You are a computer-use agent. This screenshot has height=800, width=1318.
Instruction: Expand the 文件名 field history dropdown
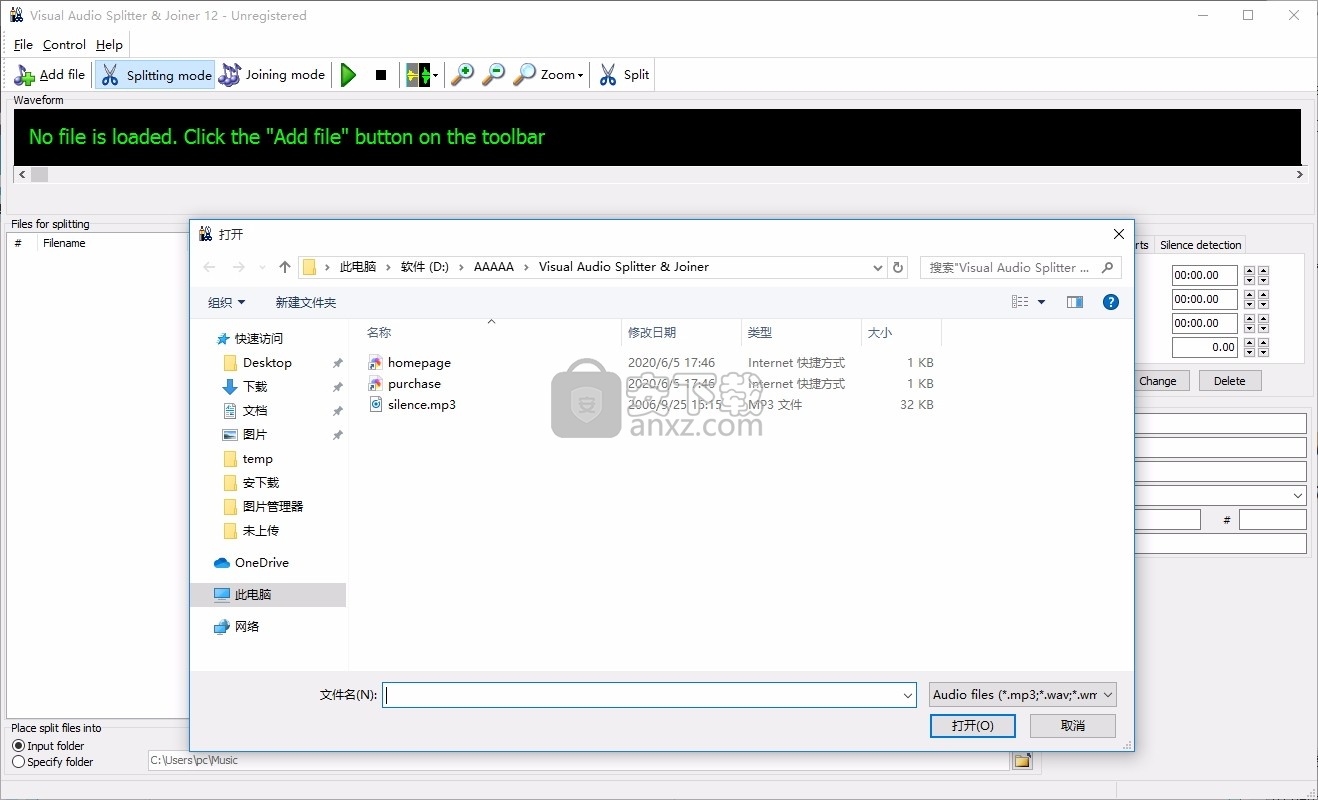click(x=908, y=695)
